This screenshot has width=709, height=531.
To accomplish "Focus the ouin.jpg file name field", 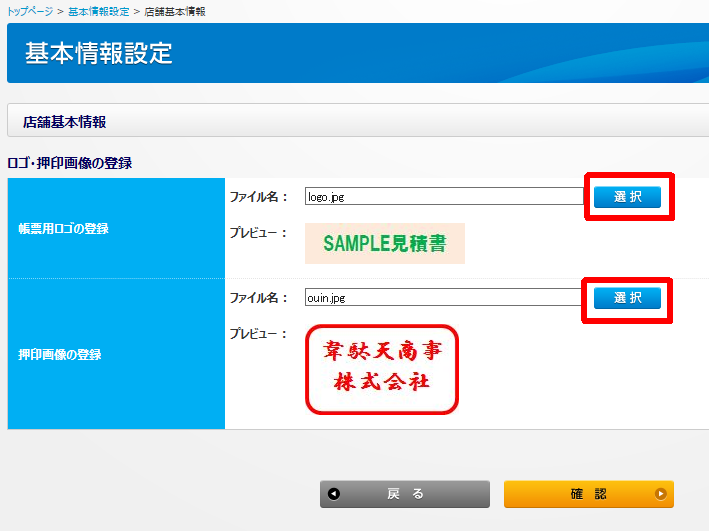I will pos(443,297).
